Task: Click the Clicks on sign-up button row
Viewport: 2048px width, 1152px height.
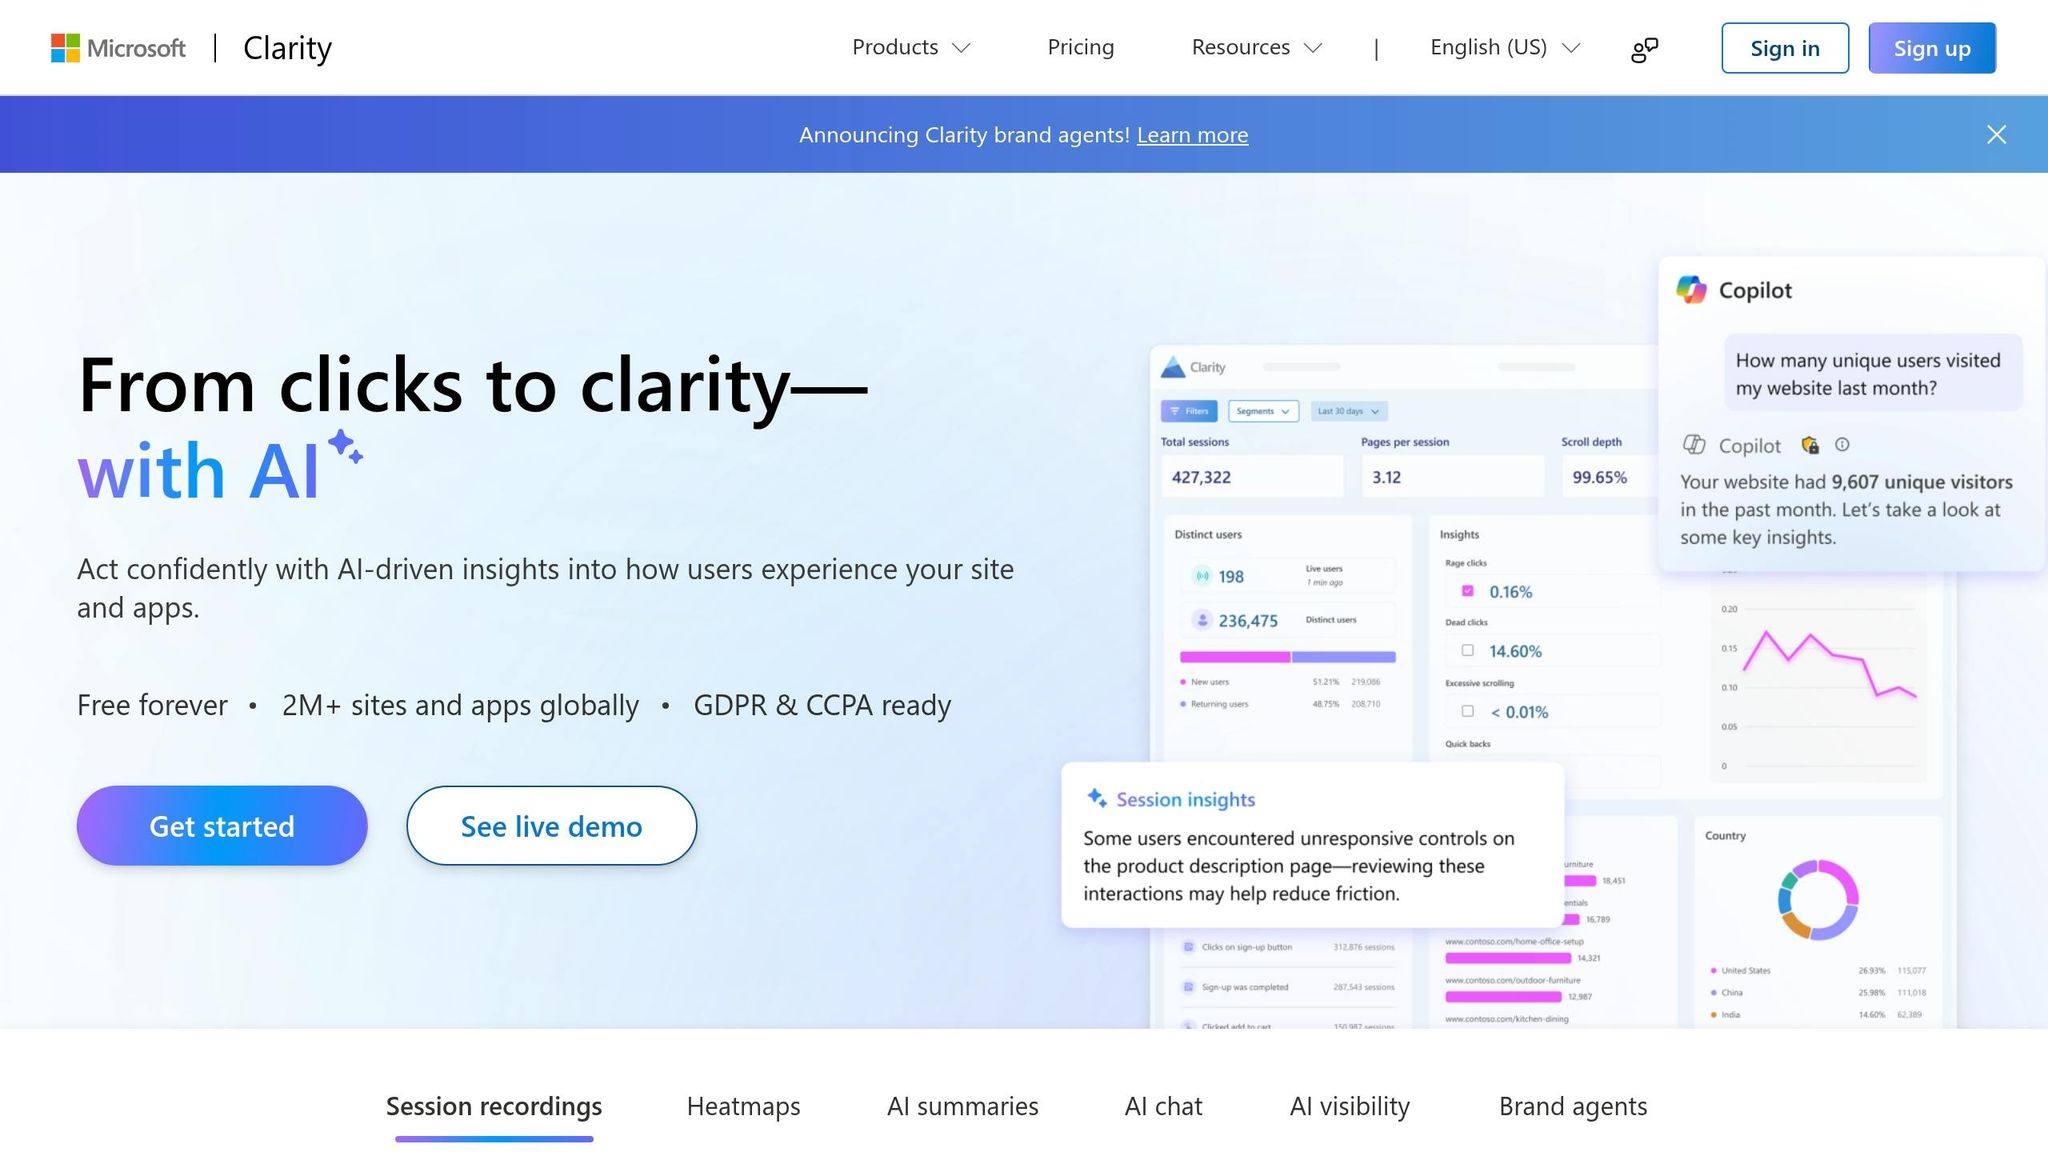Action: point(1288,947)
